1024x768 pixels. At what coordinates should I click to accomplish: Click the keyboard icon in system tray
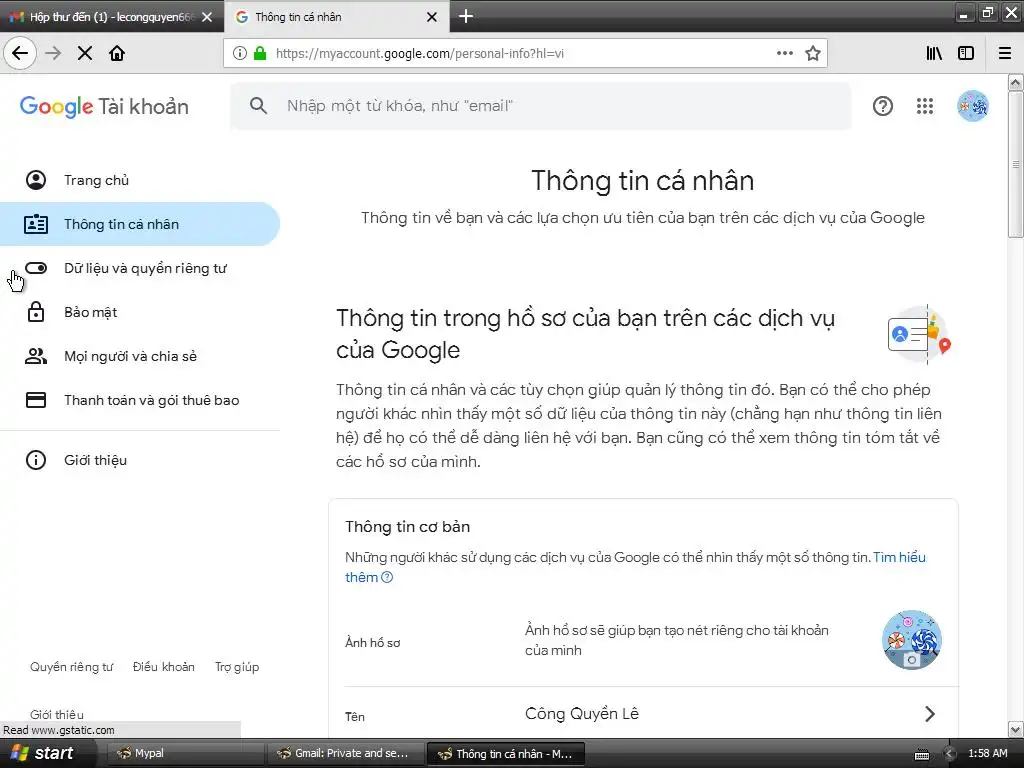922,755
